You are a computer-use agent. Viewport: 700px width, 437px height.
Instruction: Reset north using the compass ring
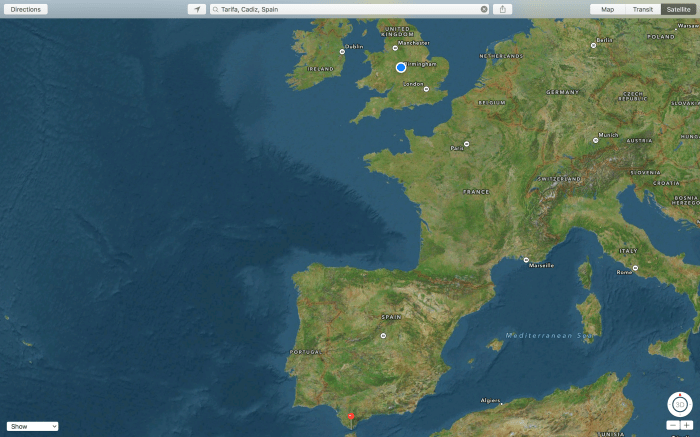pyautogui.click(x=680, y=394)
